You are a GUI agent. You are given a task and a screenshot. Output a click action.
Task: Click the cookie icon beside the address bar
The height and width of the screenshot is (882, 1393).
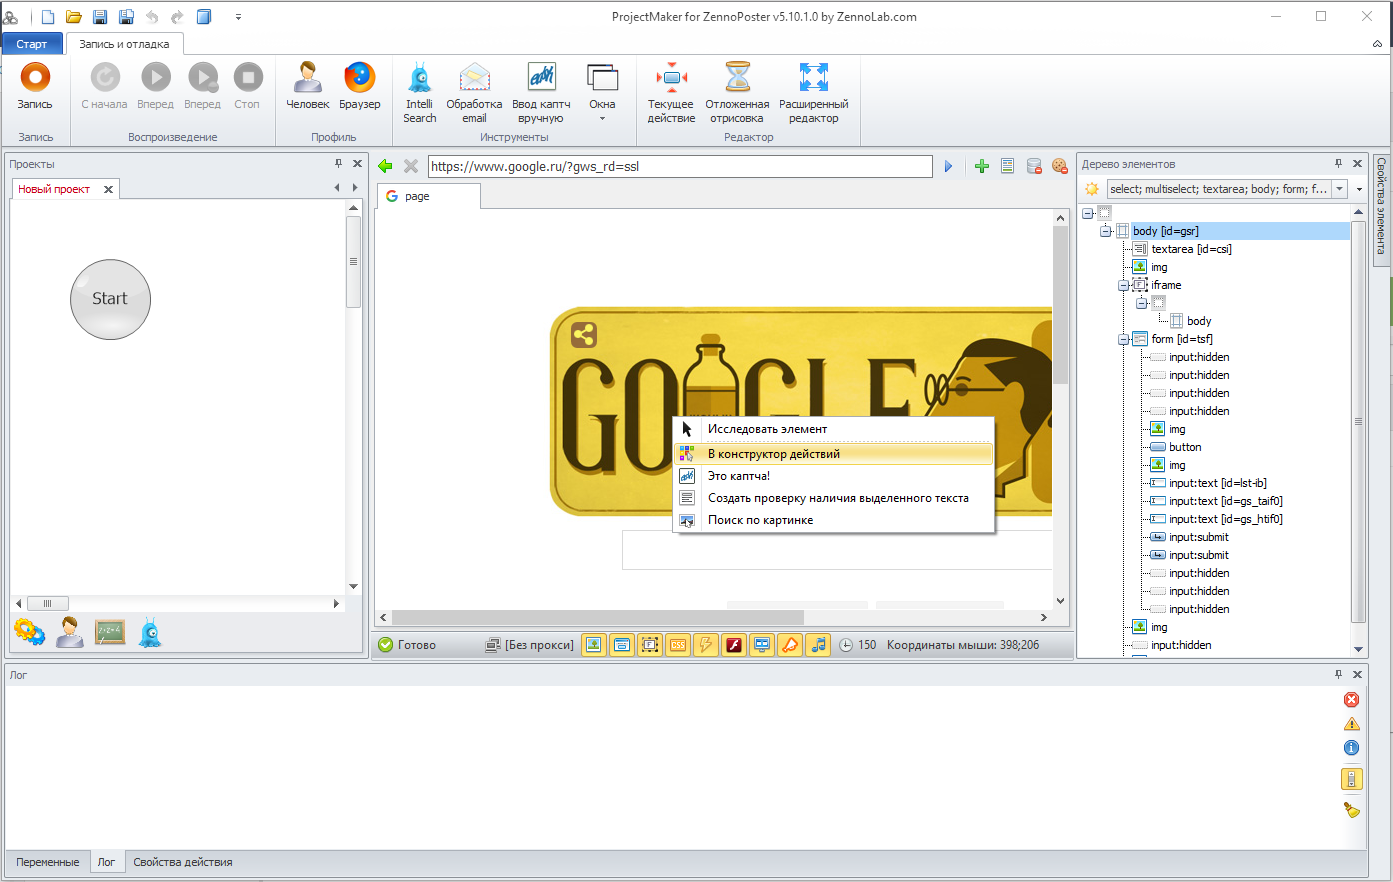pos(1059,166)
